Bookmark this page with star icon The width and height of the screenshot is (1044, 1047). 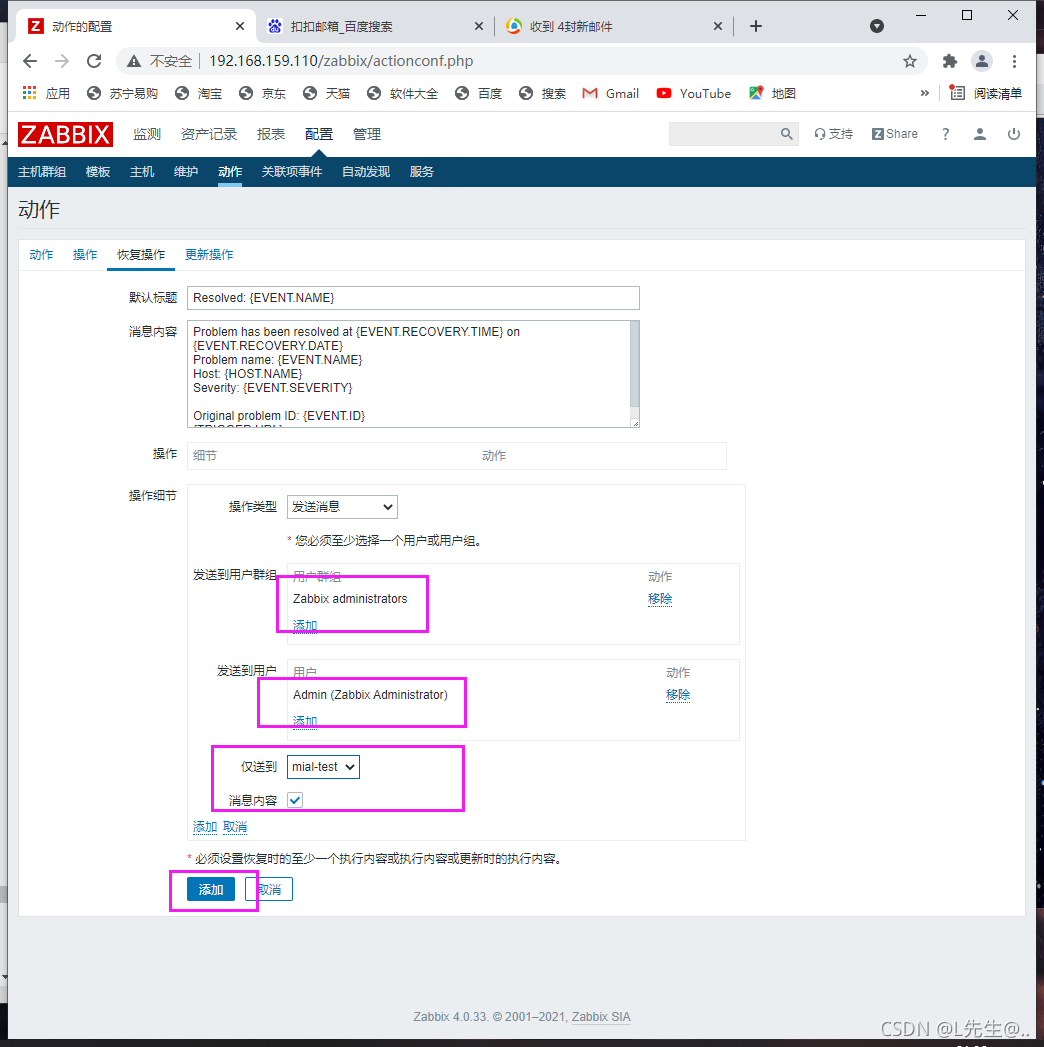pos(909,61)
